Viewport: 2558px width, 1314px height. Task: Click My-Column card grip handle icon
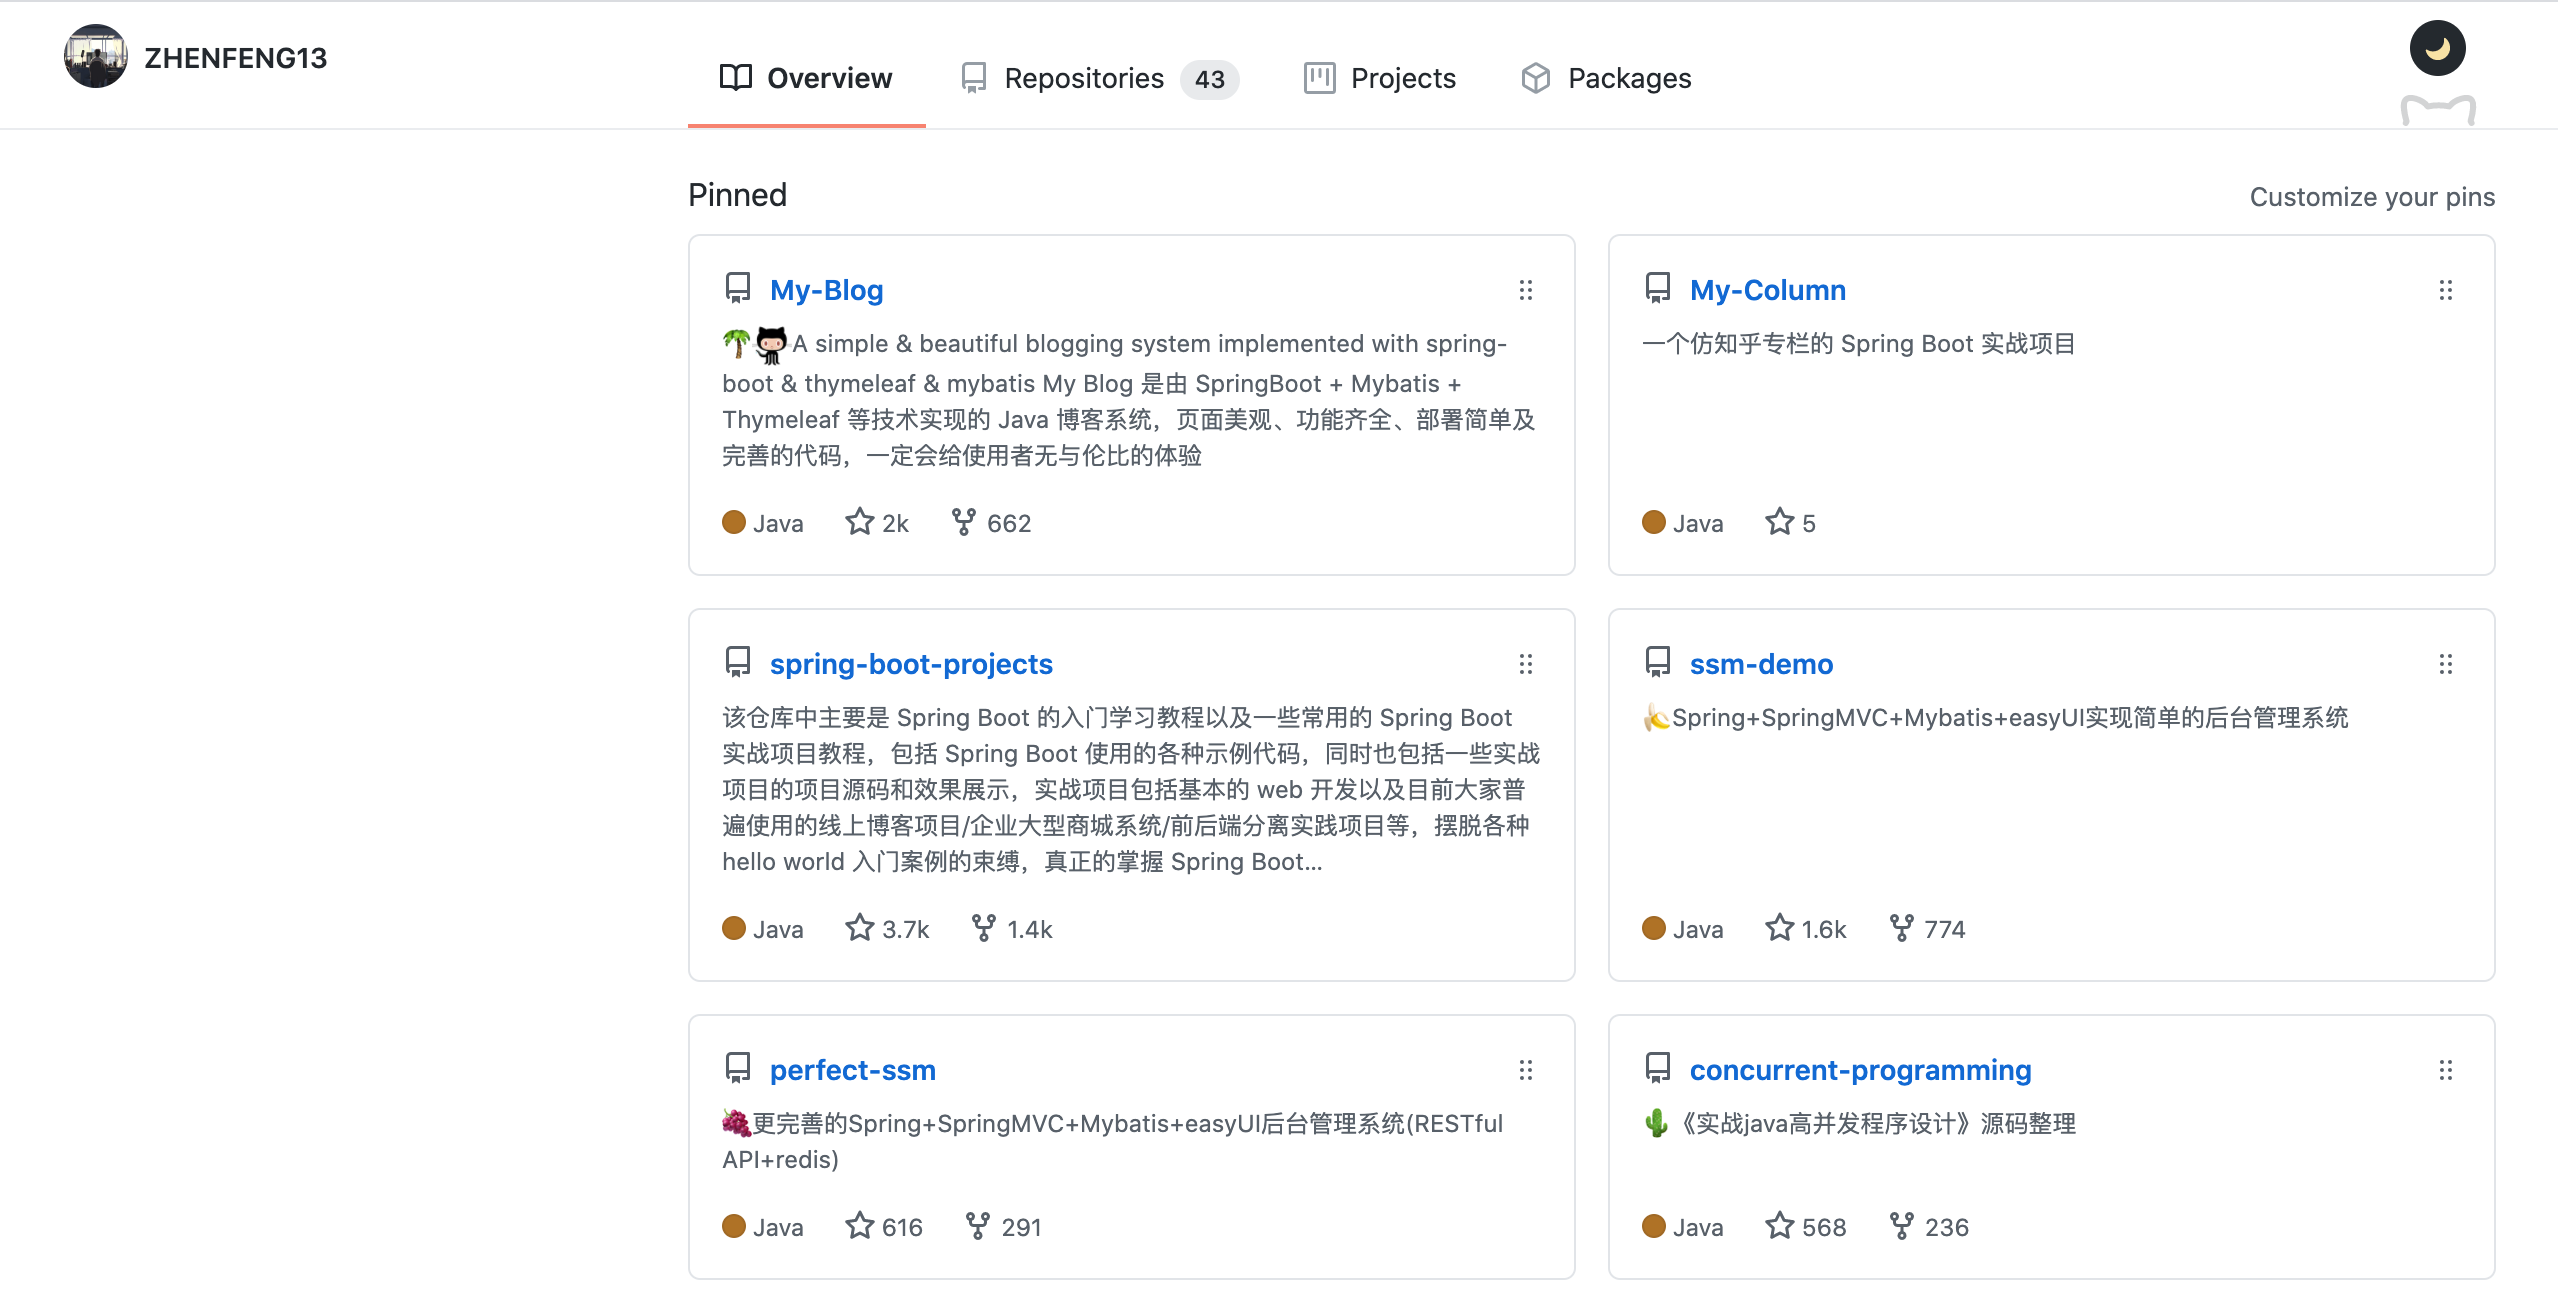(x=2445, y=290)
